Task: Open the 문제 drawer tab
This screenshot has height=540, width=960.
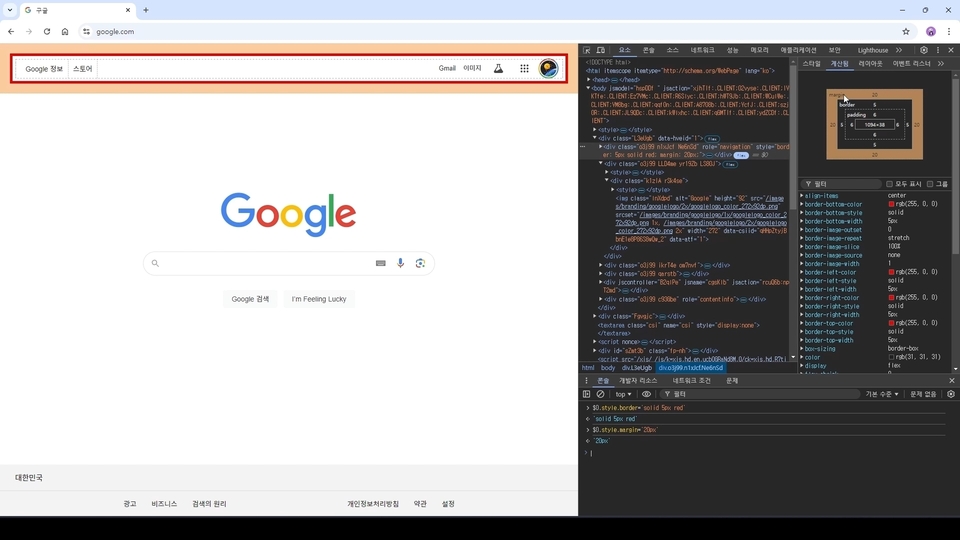Action: [732, 381]
